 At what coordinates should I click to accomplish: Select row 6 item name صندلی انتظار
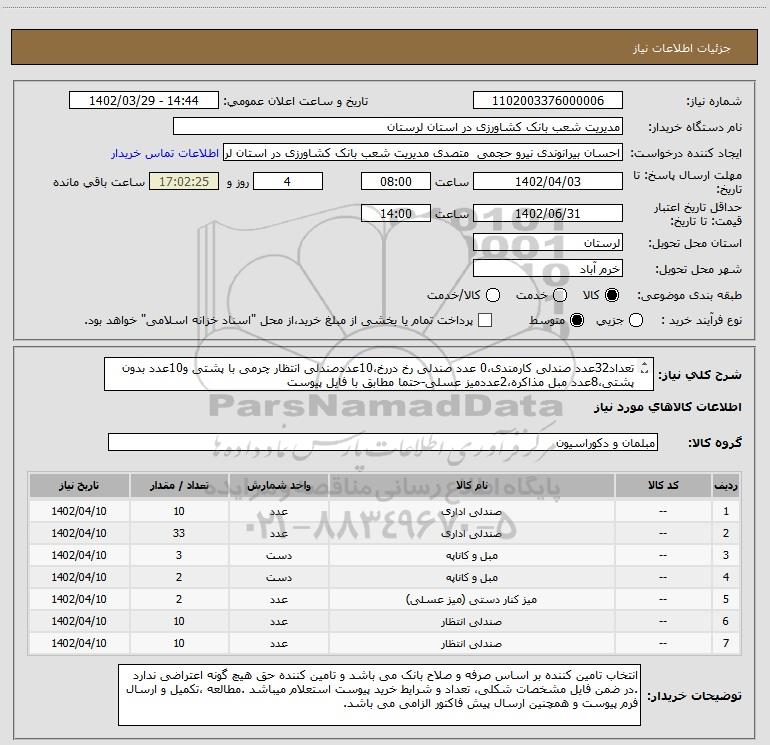click(x=471, y=622)
